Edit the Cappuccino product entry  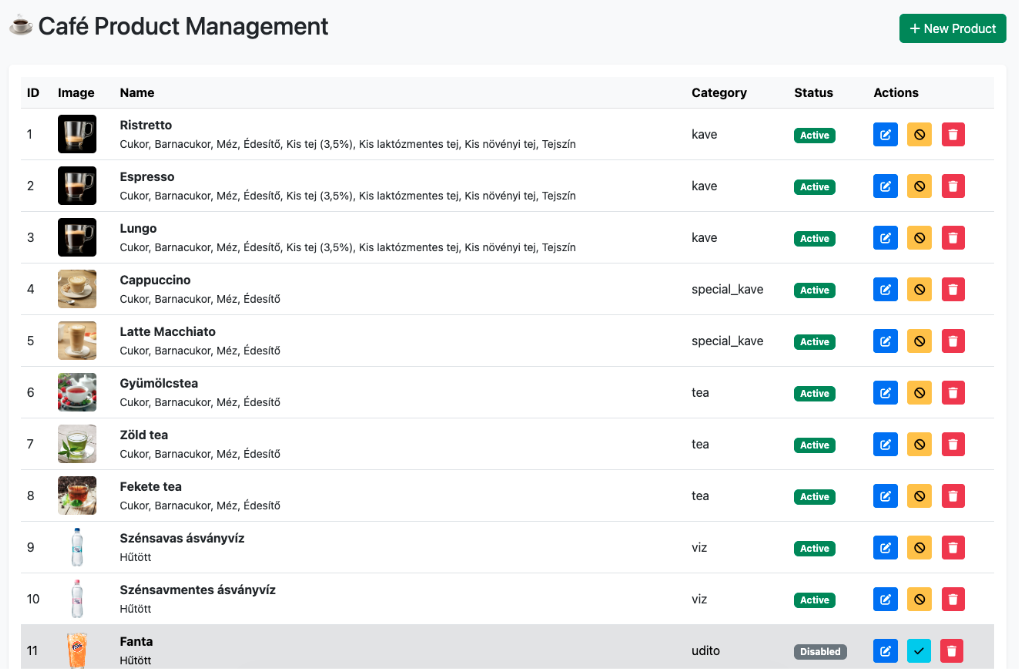pyautogui.click(x=885, y=290)
